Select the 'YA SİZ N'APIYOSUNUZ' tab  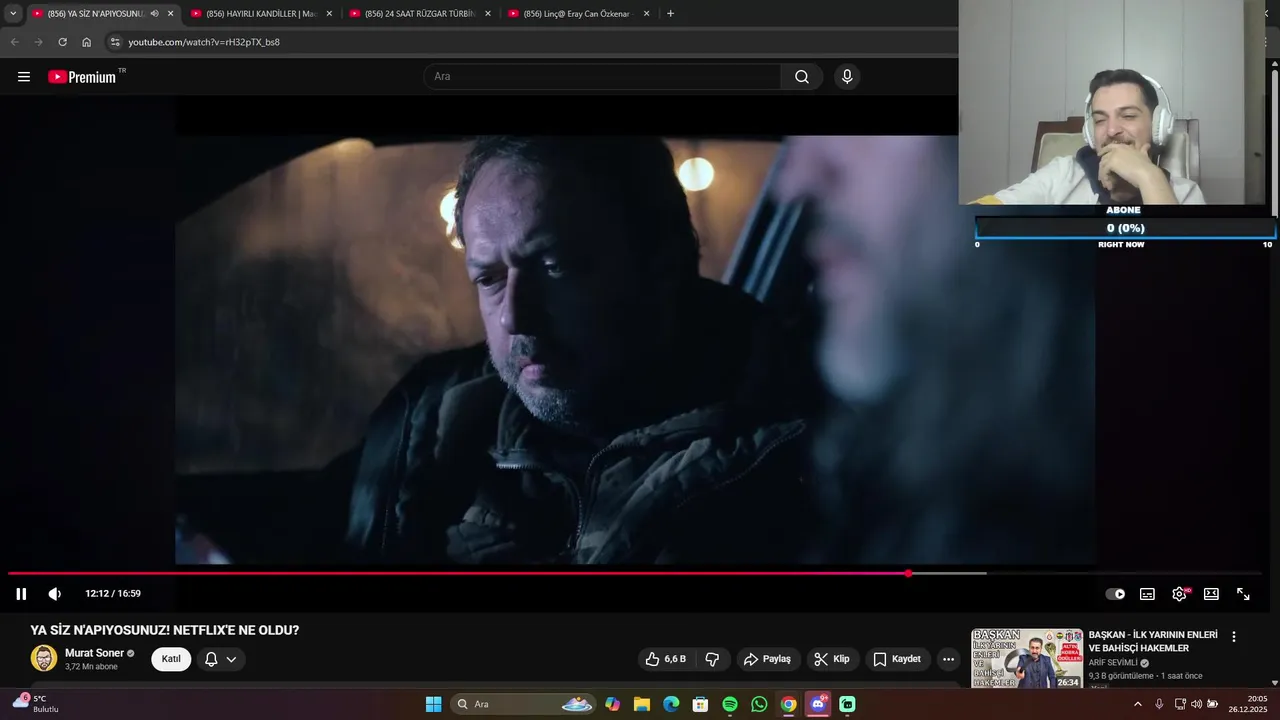click(95, 14)
